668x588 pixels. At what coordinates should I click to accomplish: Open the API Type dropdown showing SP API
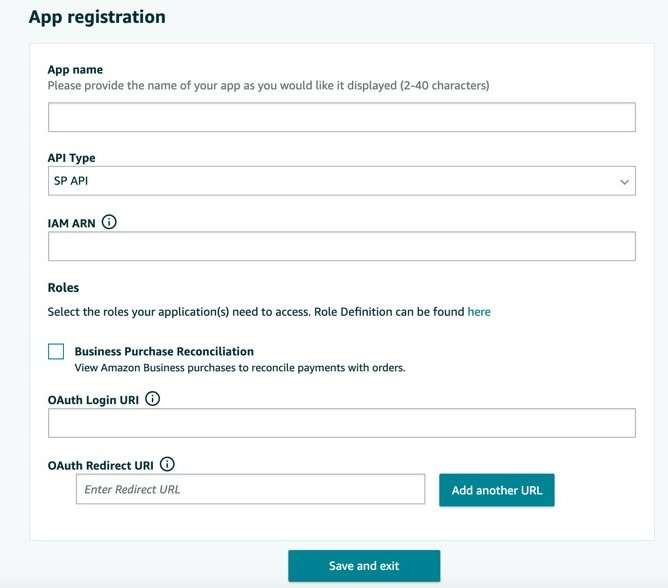330,181
